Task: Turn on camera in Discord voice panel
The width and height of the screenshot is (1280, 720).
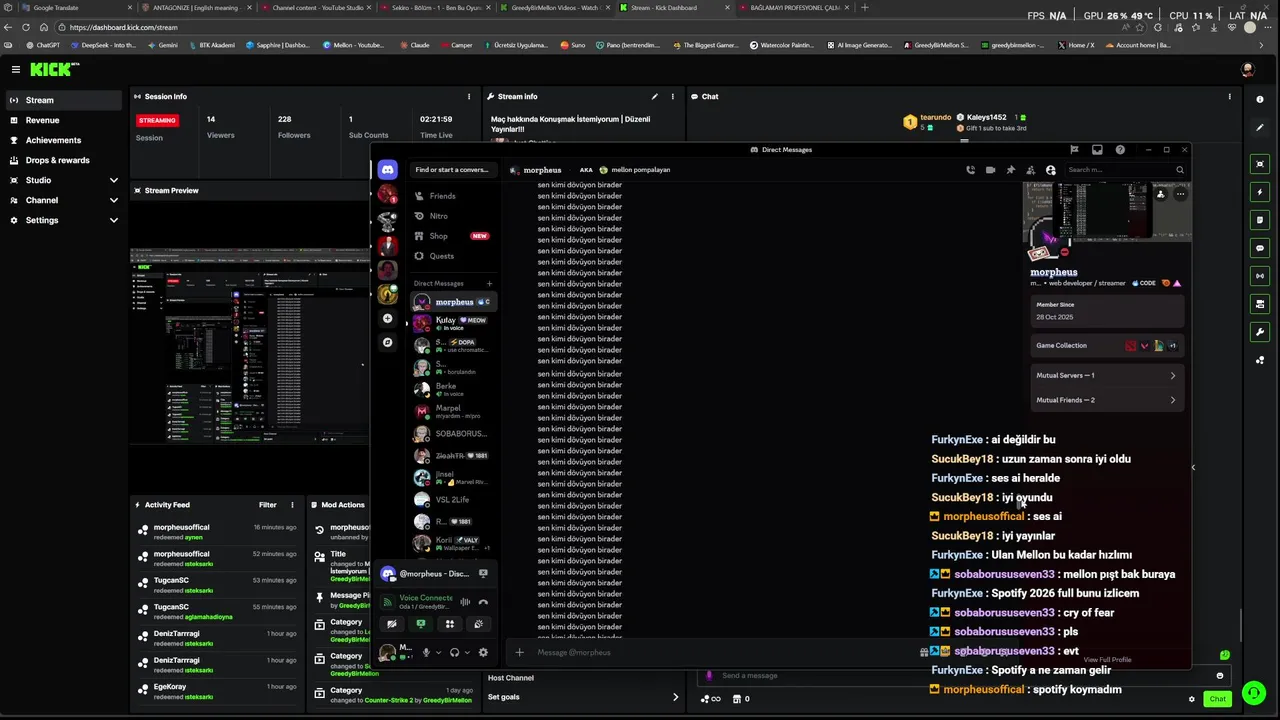Action: (x=392, y=624)
